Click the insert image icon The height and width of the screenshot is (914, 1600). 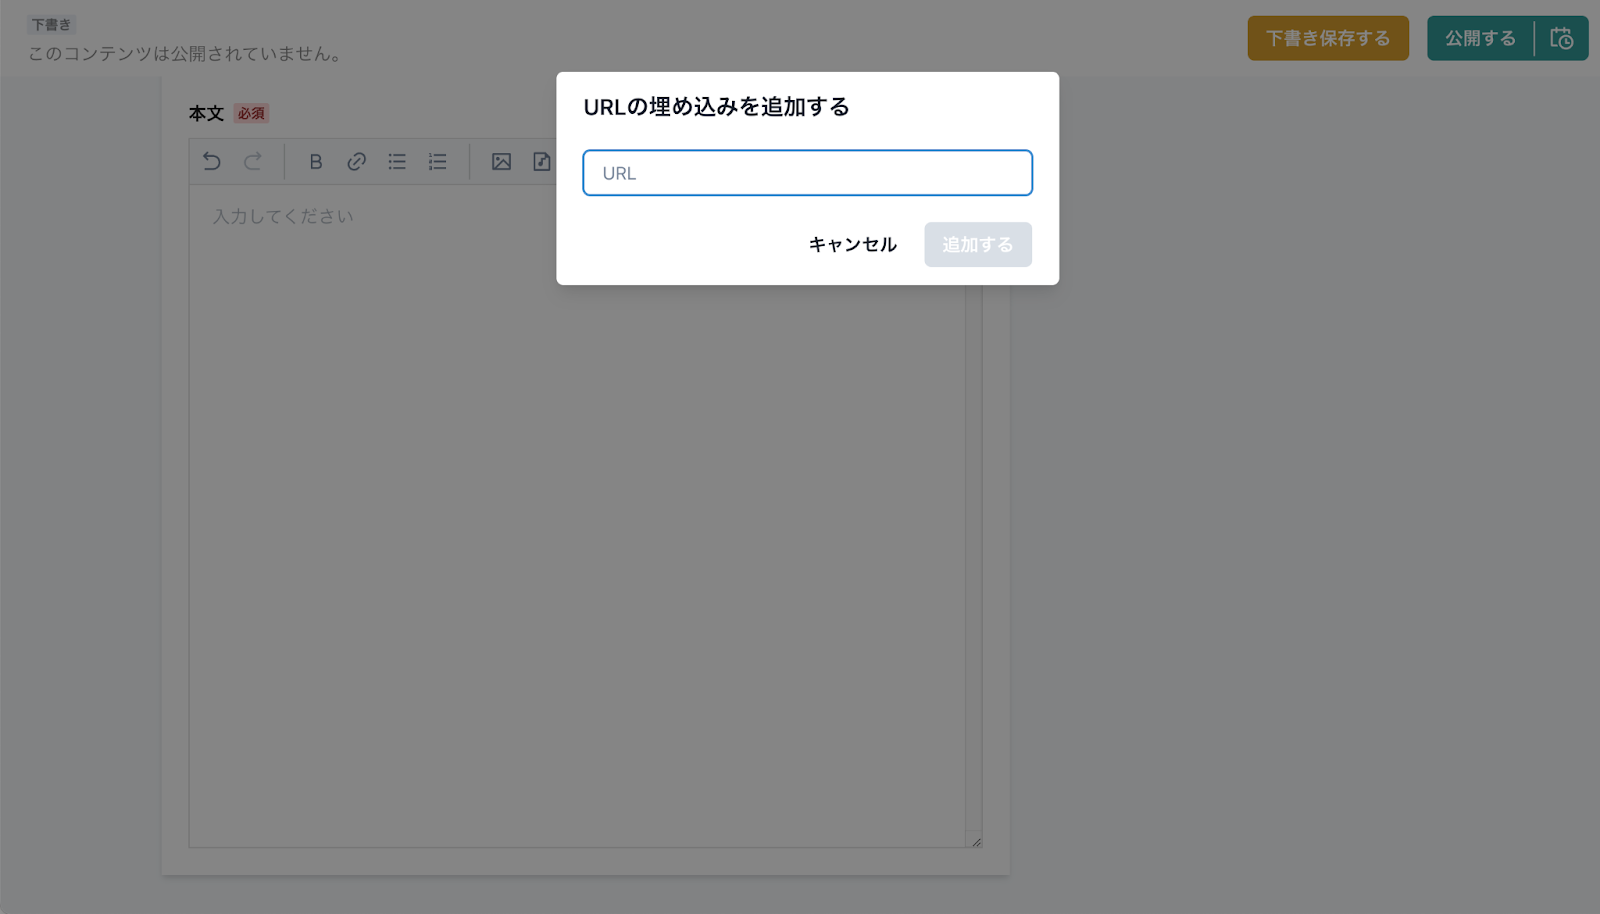pyautogui.click(x=501, y=161)
